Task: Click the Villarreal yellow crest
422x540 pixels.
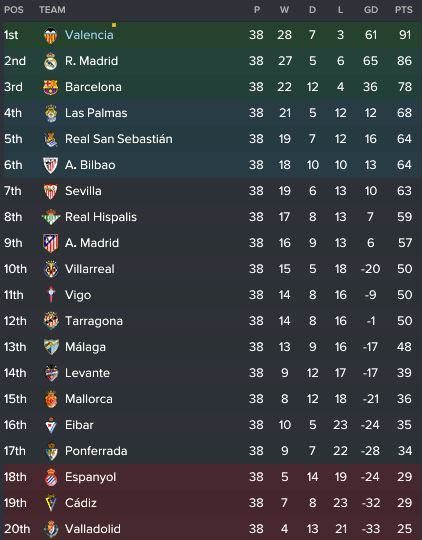Action: click(x=51, y=269)
